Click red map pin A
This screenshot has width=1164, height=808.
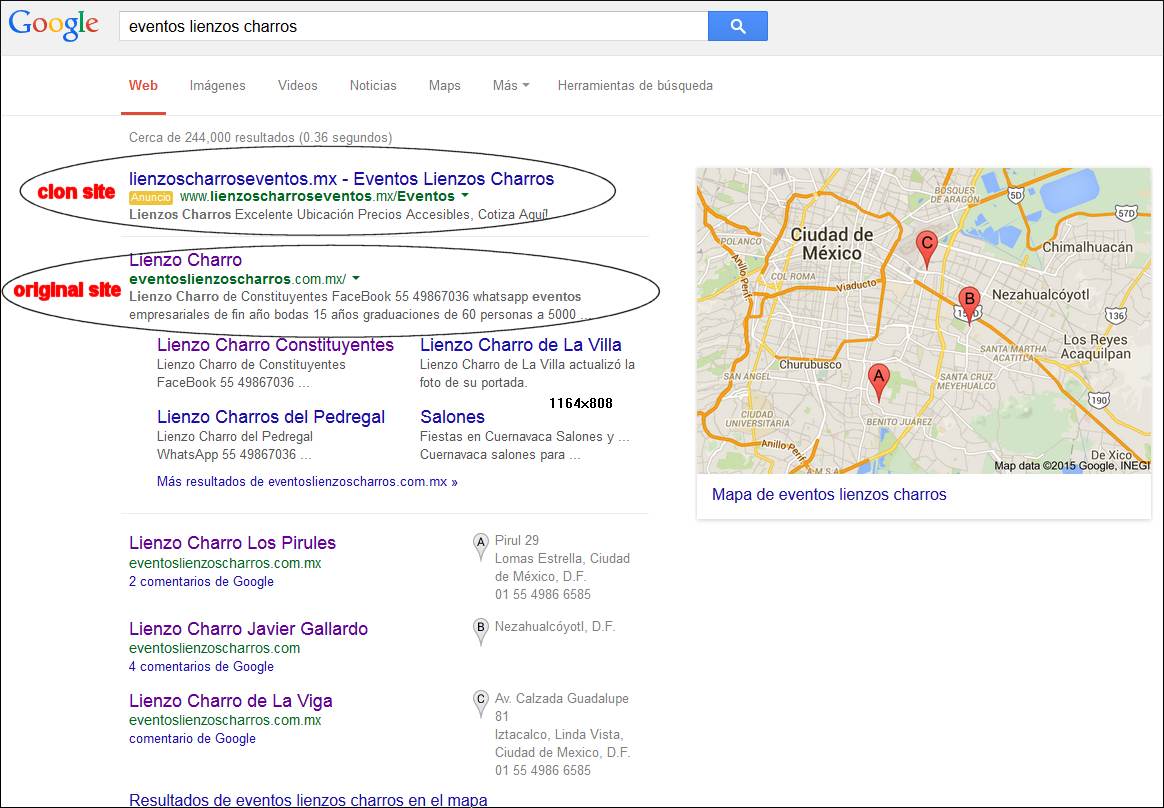point(878,383)
